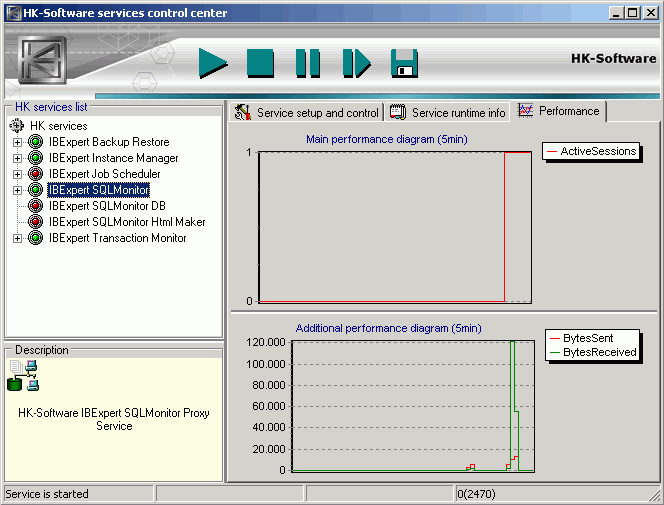Click the Additional performance diagram chart area
664x505 pixels.
click(413, 406)
